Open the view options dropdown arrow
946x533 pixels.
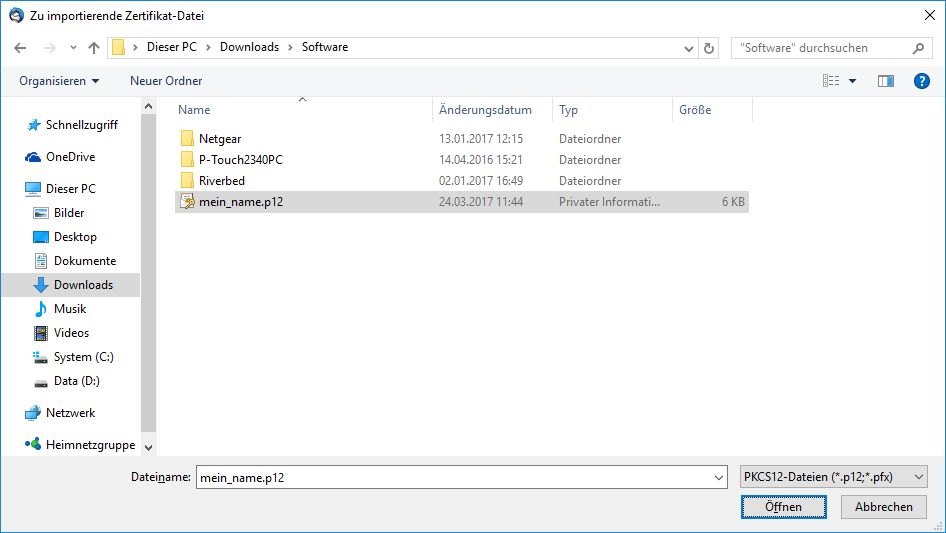[852, 81]
